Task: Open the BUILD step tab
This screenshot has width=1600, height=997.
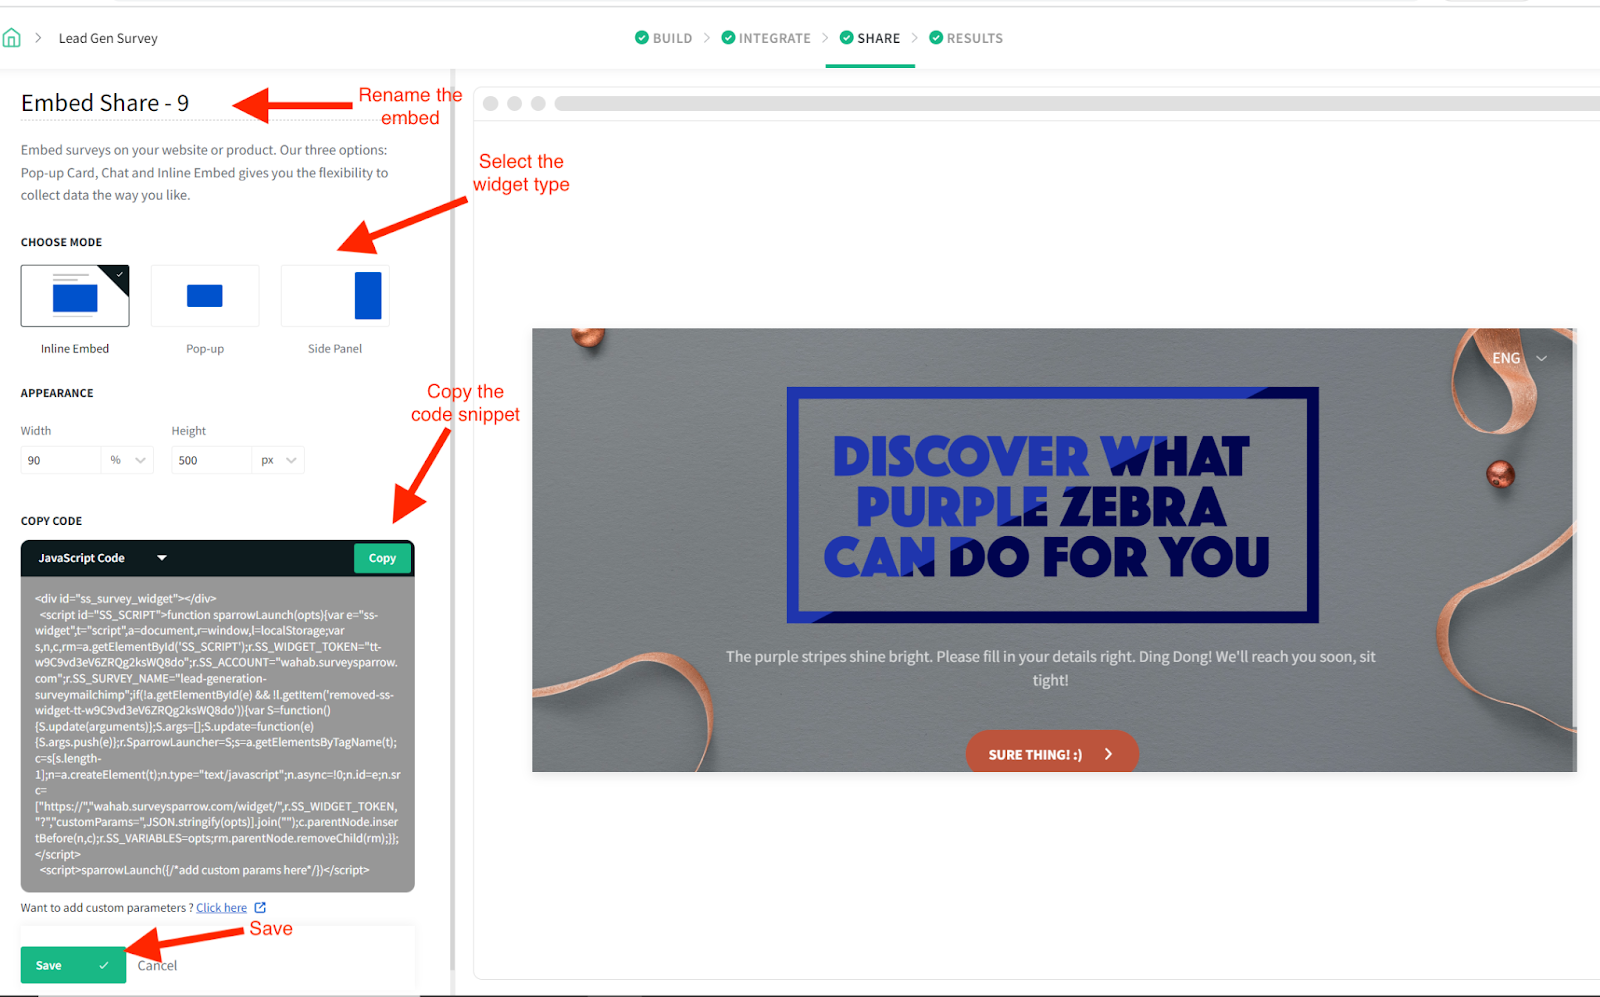Action: [x=664, y=38]
